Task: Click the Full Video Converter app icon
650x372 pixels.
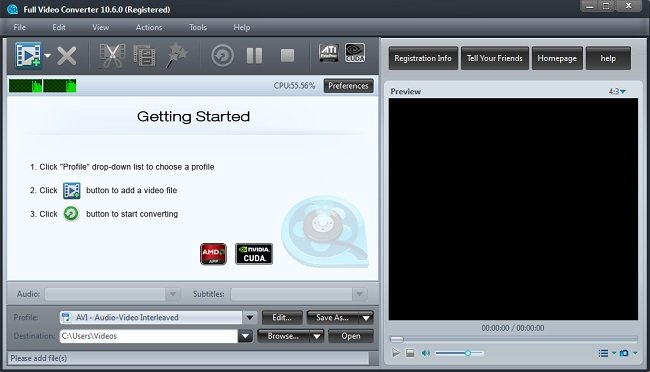Action: 12,9
